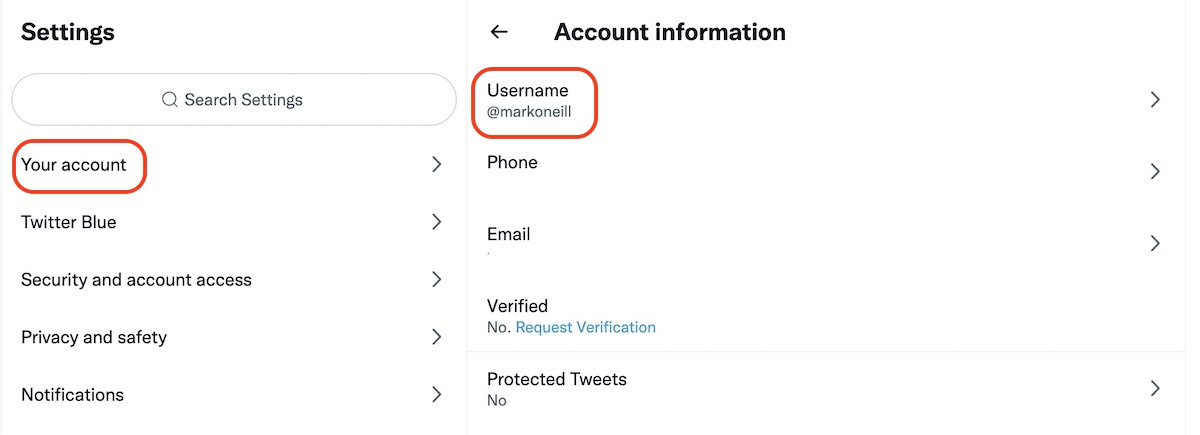Image resolution: width=1200 pixels, height=435 pixels.
Task: Open Notifications settings
Action: (x=72, y=395)
